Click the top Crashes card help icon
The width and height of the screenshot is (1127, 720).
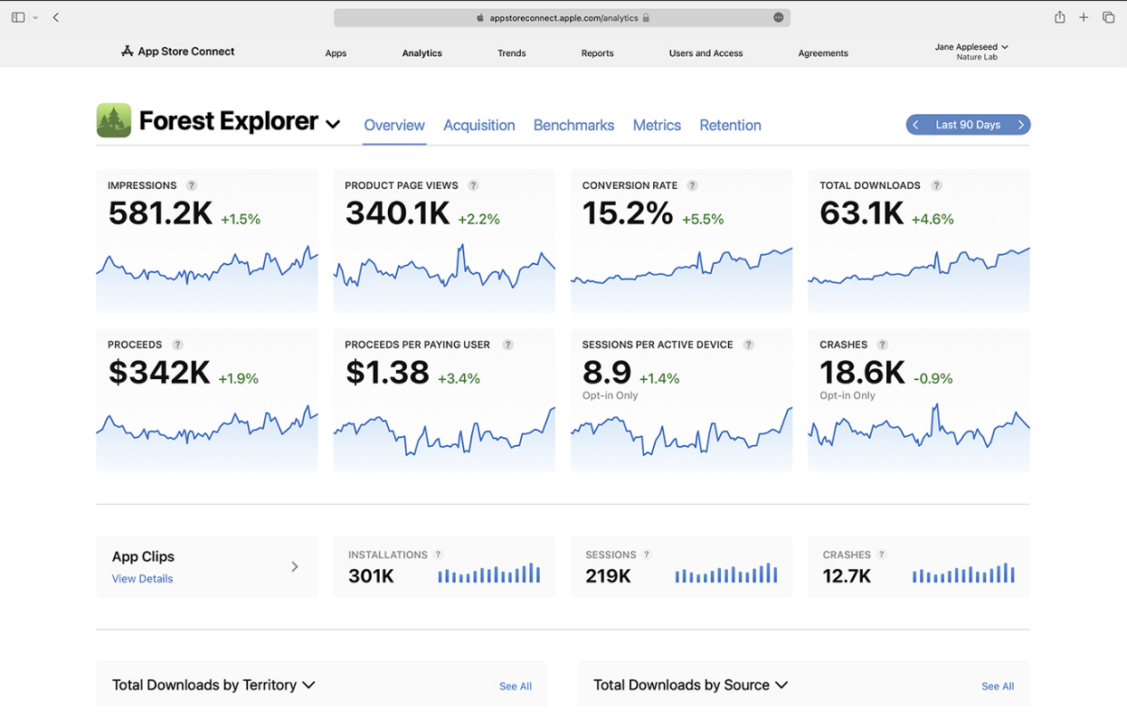(x=883, y=345)
